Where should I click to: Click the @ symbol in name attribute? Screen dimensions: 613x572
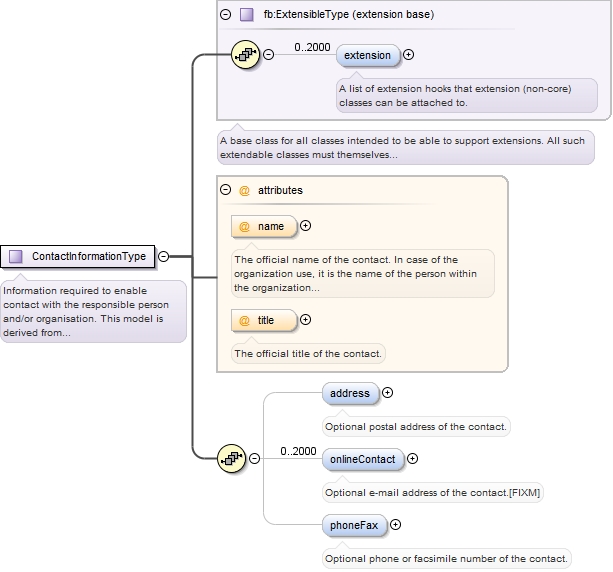pyautogui.click(x=244, y=227)
